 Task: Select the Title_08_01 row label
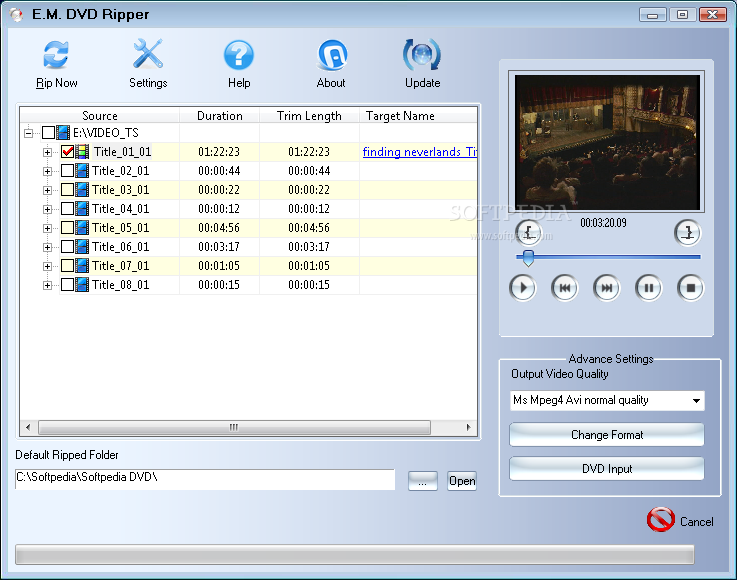[120, 285]
